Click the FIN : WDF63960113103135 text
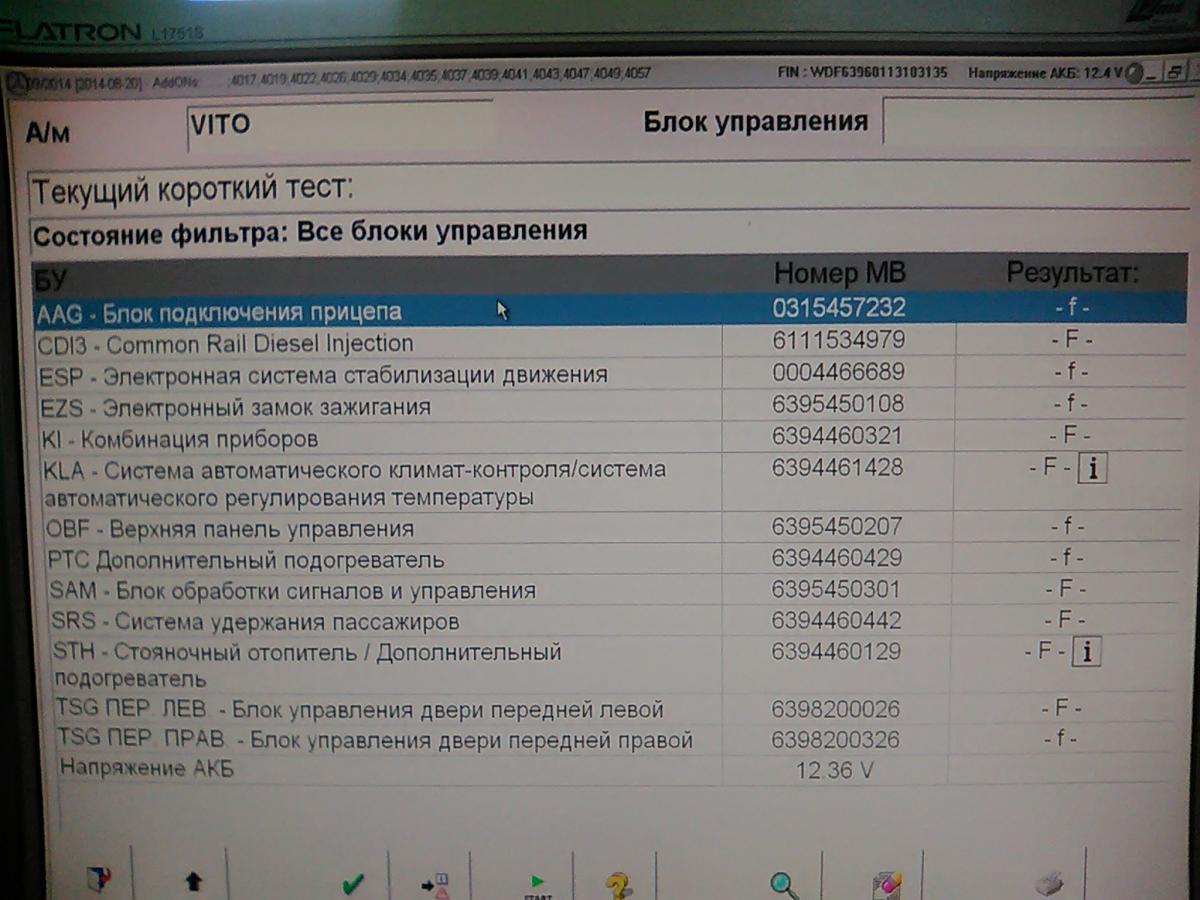 point(861,73)
